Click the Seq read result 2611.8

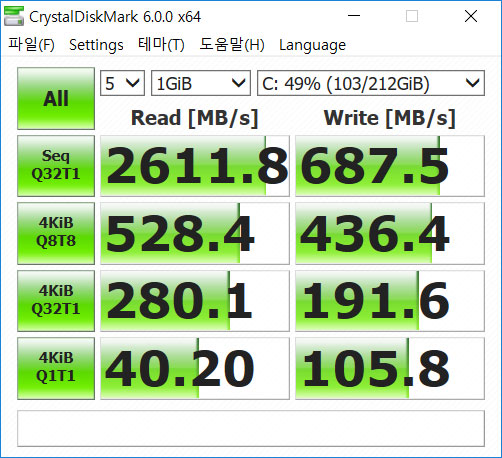click(195, 166)
